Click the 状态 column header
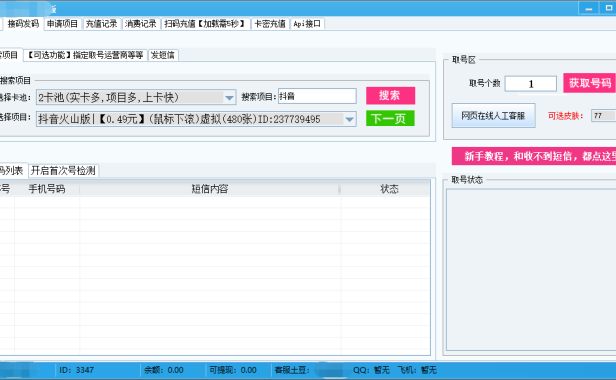Image resolution: width=616 pixels, height=380 pixels. pyautogui.click(x=389, y=189)
